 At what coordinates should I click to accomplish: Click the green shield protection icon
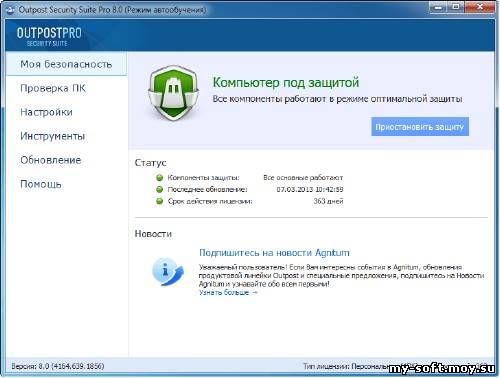pos(173,93)
